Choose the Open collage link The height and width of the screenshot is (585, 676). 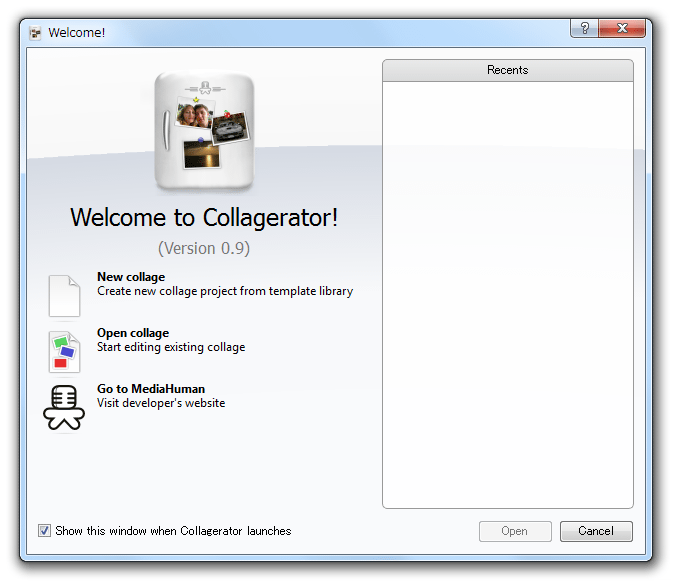point(133,333)
